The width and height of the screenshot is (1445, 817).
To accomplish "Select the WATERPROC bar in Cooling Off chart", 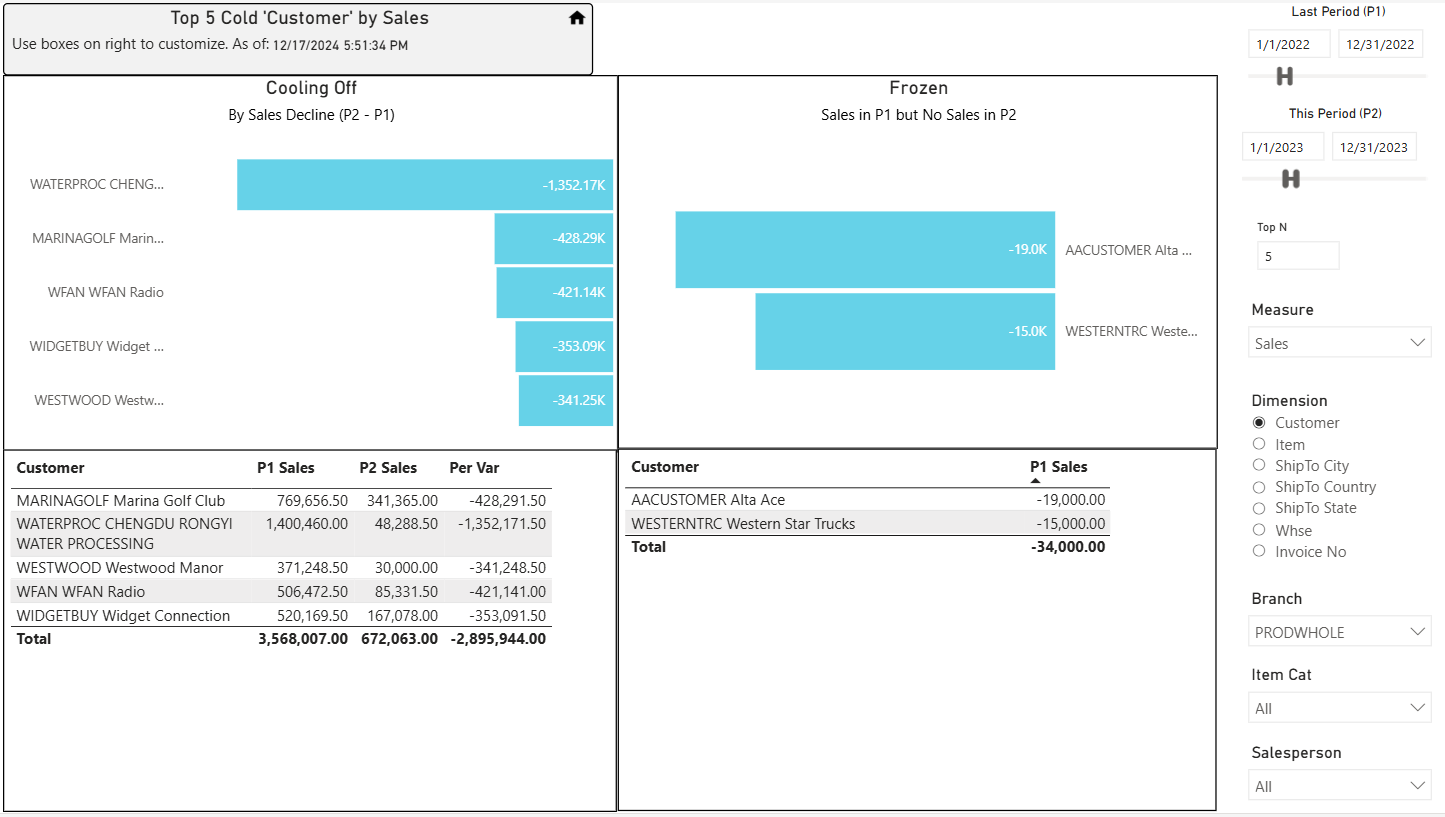I will point(425,184).
